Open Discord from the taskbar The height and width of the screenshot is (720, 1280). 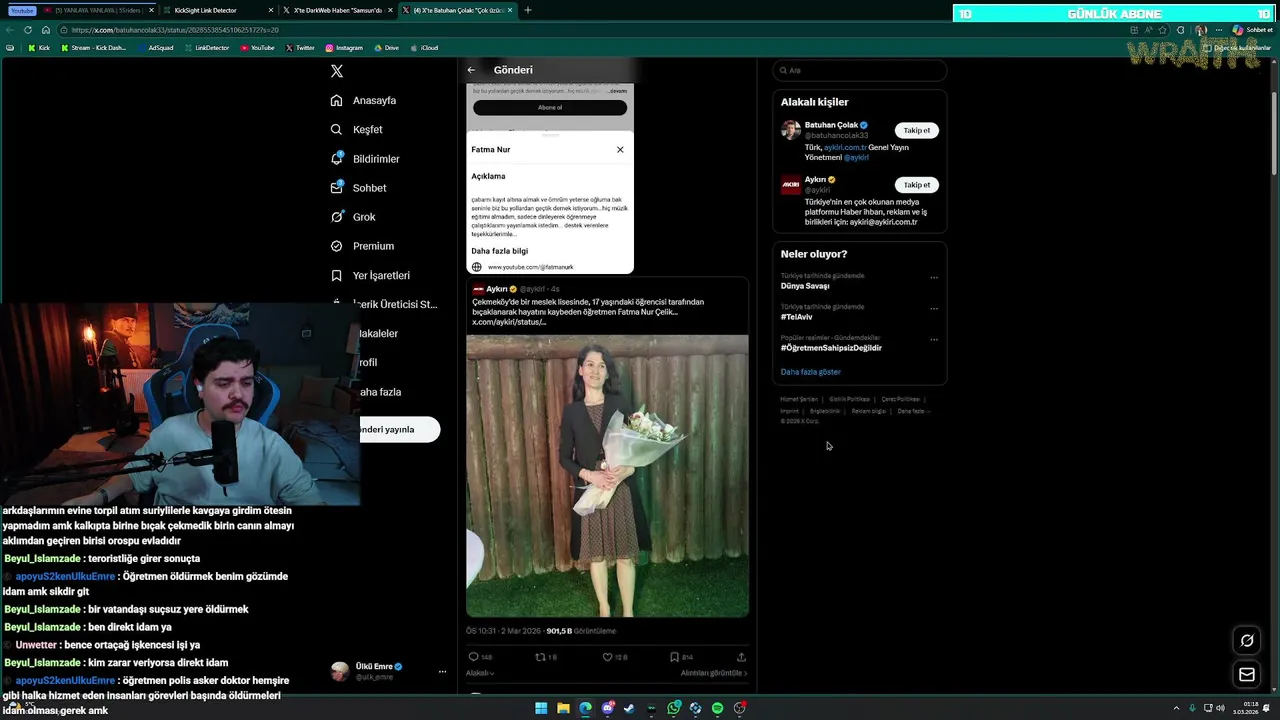point(607,708)
